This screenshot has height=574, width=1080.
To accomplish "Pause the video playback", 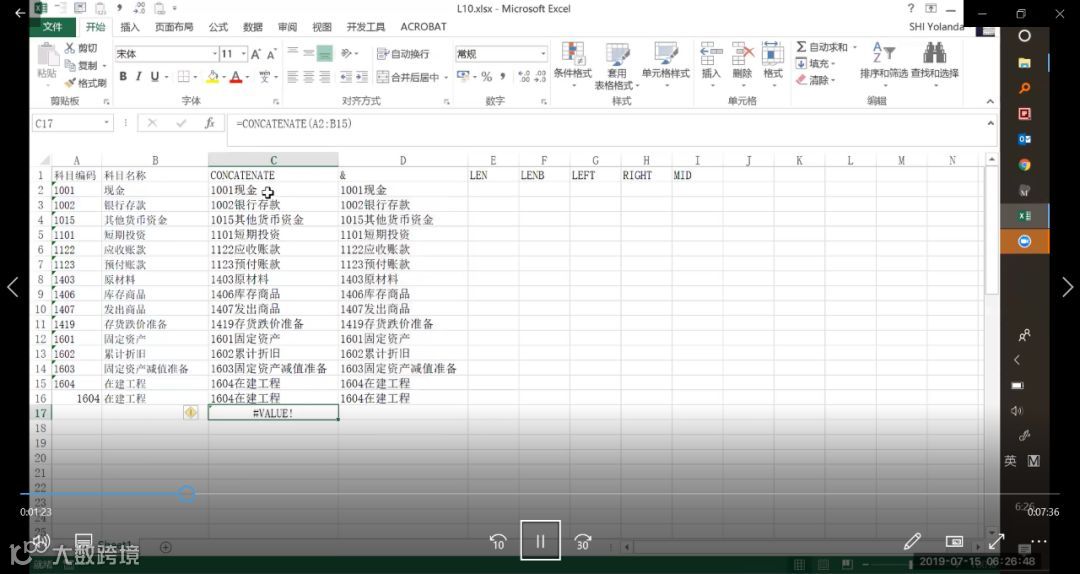I will click(x=540, y=541).
